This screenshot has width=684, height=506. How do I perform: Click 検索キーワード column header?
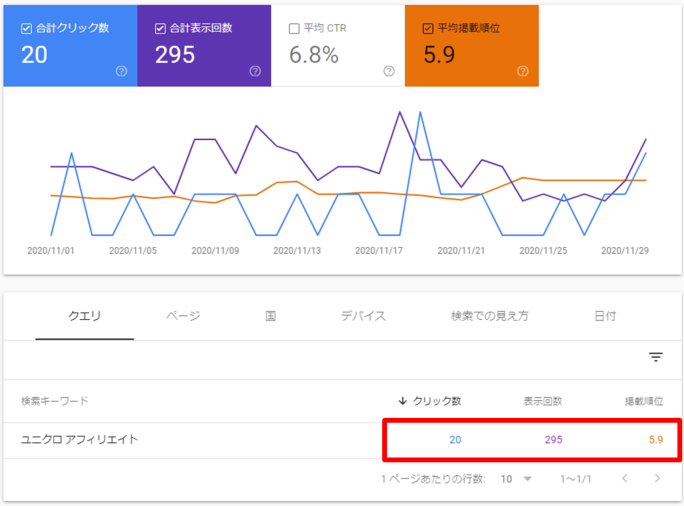click(x=55, y=400)
